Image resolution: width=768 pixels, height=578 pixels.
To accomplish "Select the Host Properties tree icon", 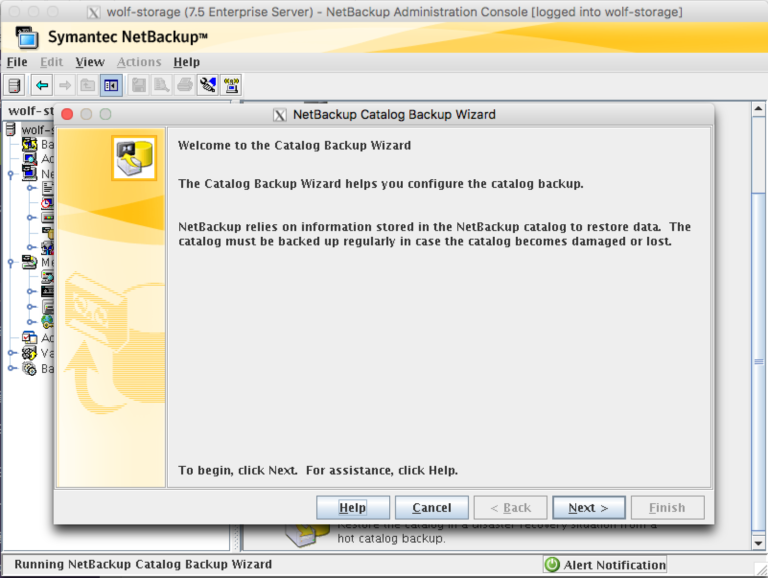I will click(48, 247).
